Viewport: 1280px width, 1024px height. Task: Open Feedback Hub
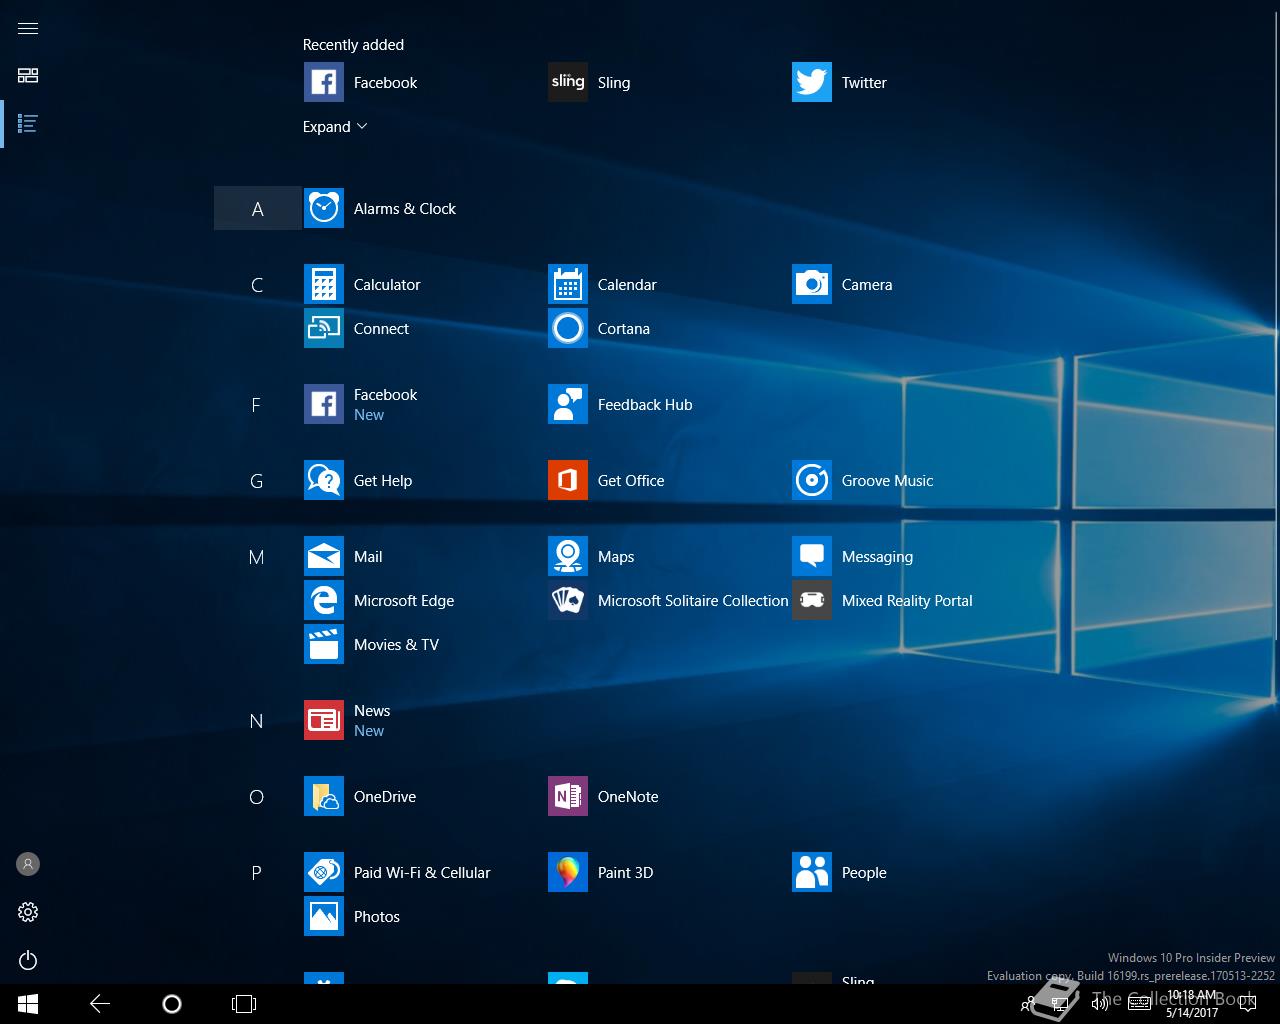pos(621,404)
